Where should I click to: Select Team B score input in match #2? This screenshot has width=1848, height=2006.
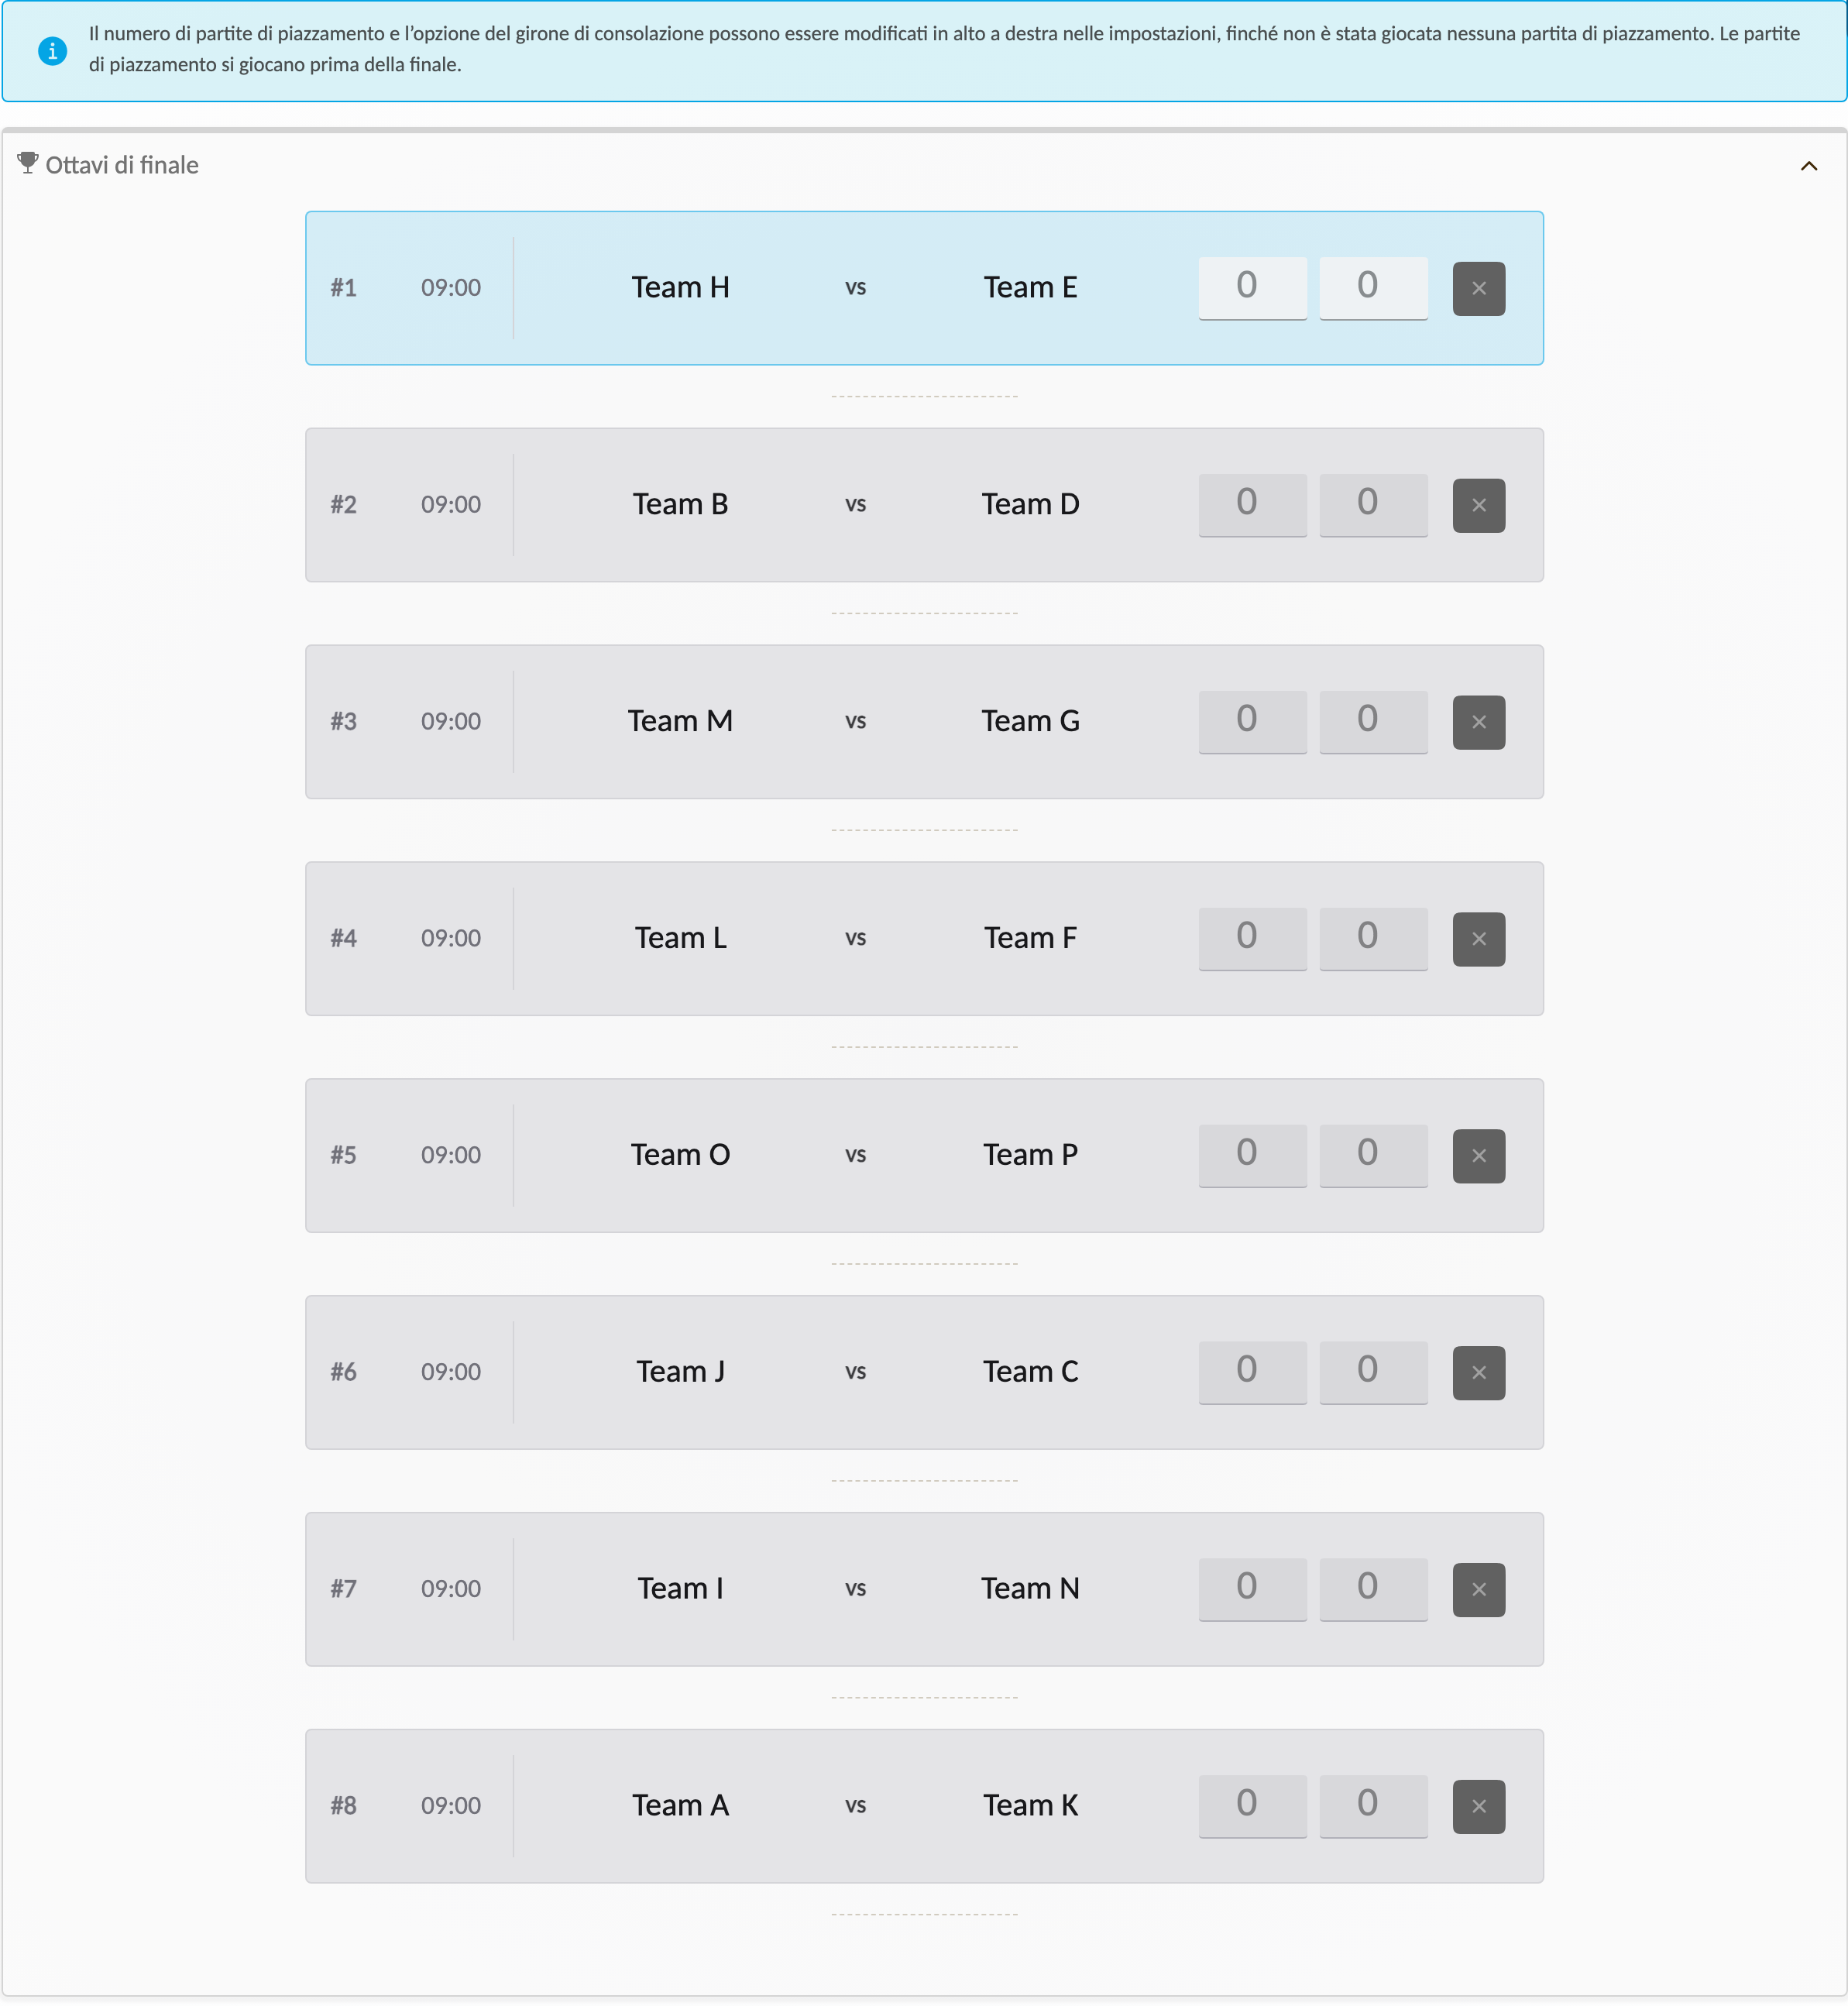pyautogui.click(x=1252, y=505)
